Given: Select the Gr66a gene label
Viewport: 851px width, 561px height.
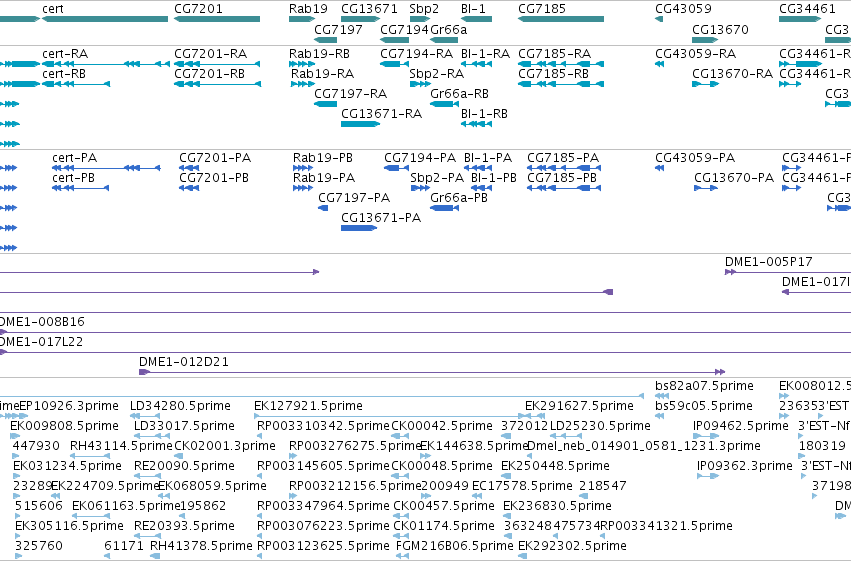Looking at the screenshot, I should click(x=448, y=29).
